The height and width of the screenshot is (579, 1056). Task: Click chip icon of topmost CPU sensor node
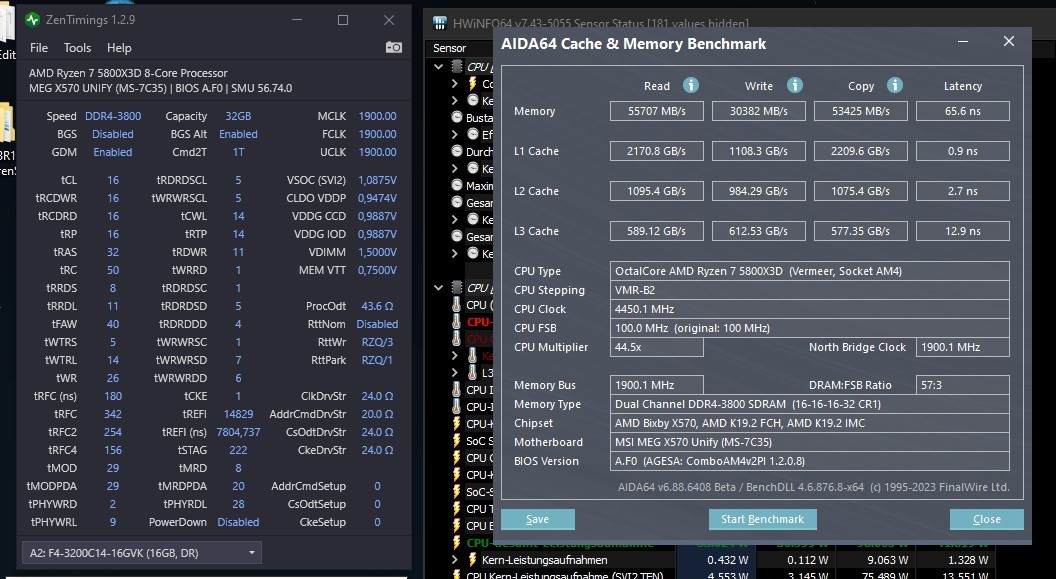[x=457, y=67]
